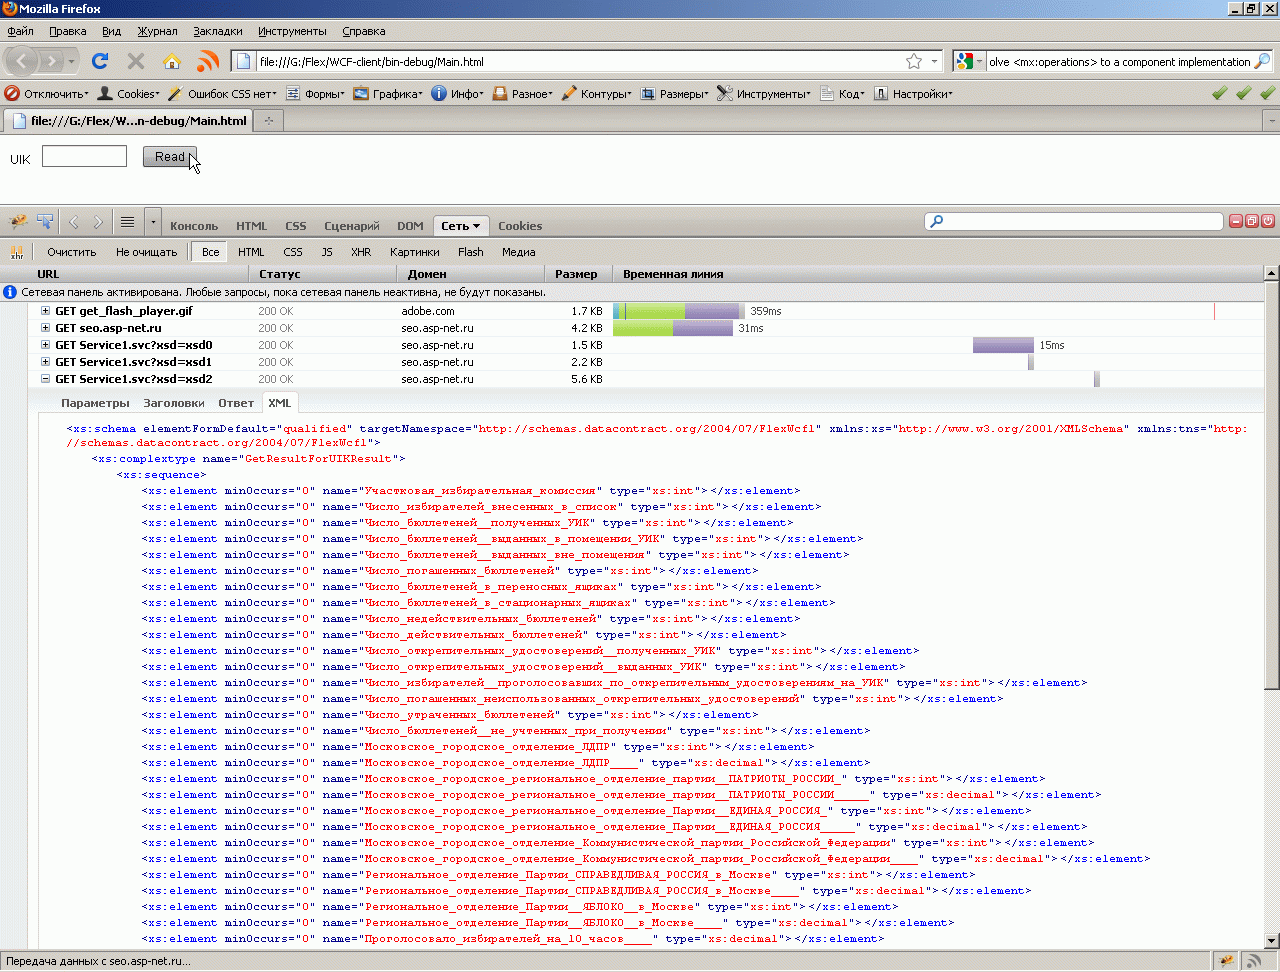Click Очистить to clear the net panel

(x=71, y=252)
